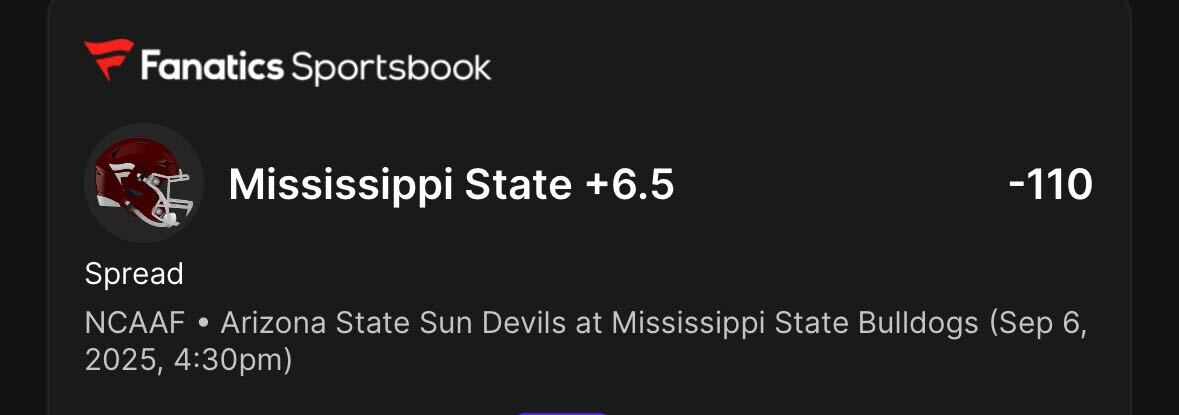Click the circular background behind the helmet
1179x415 pixels.
144,183
